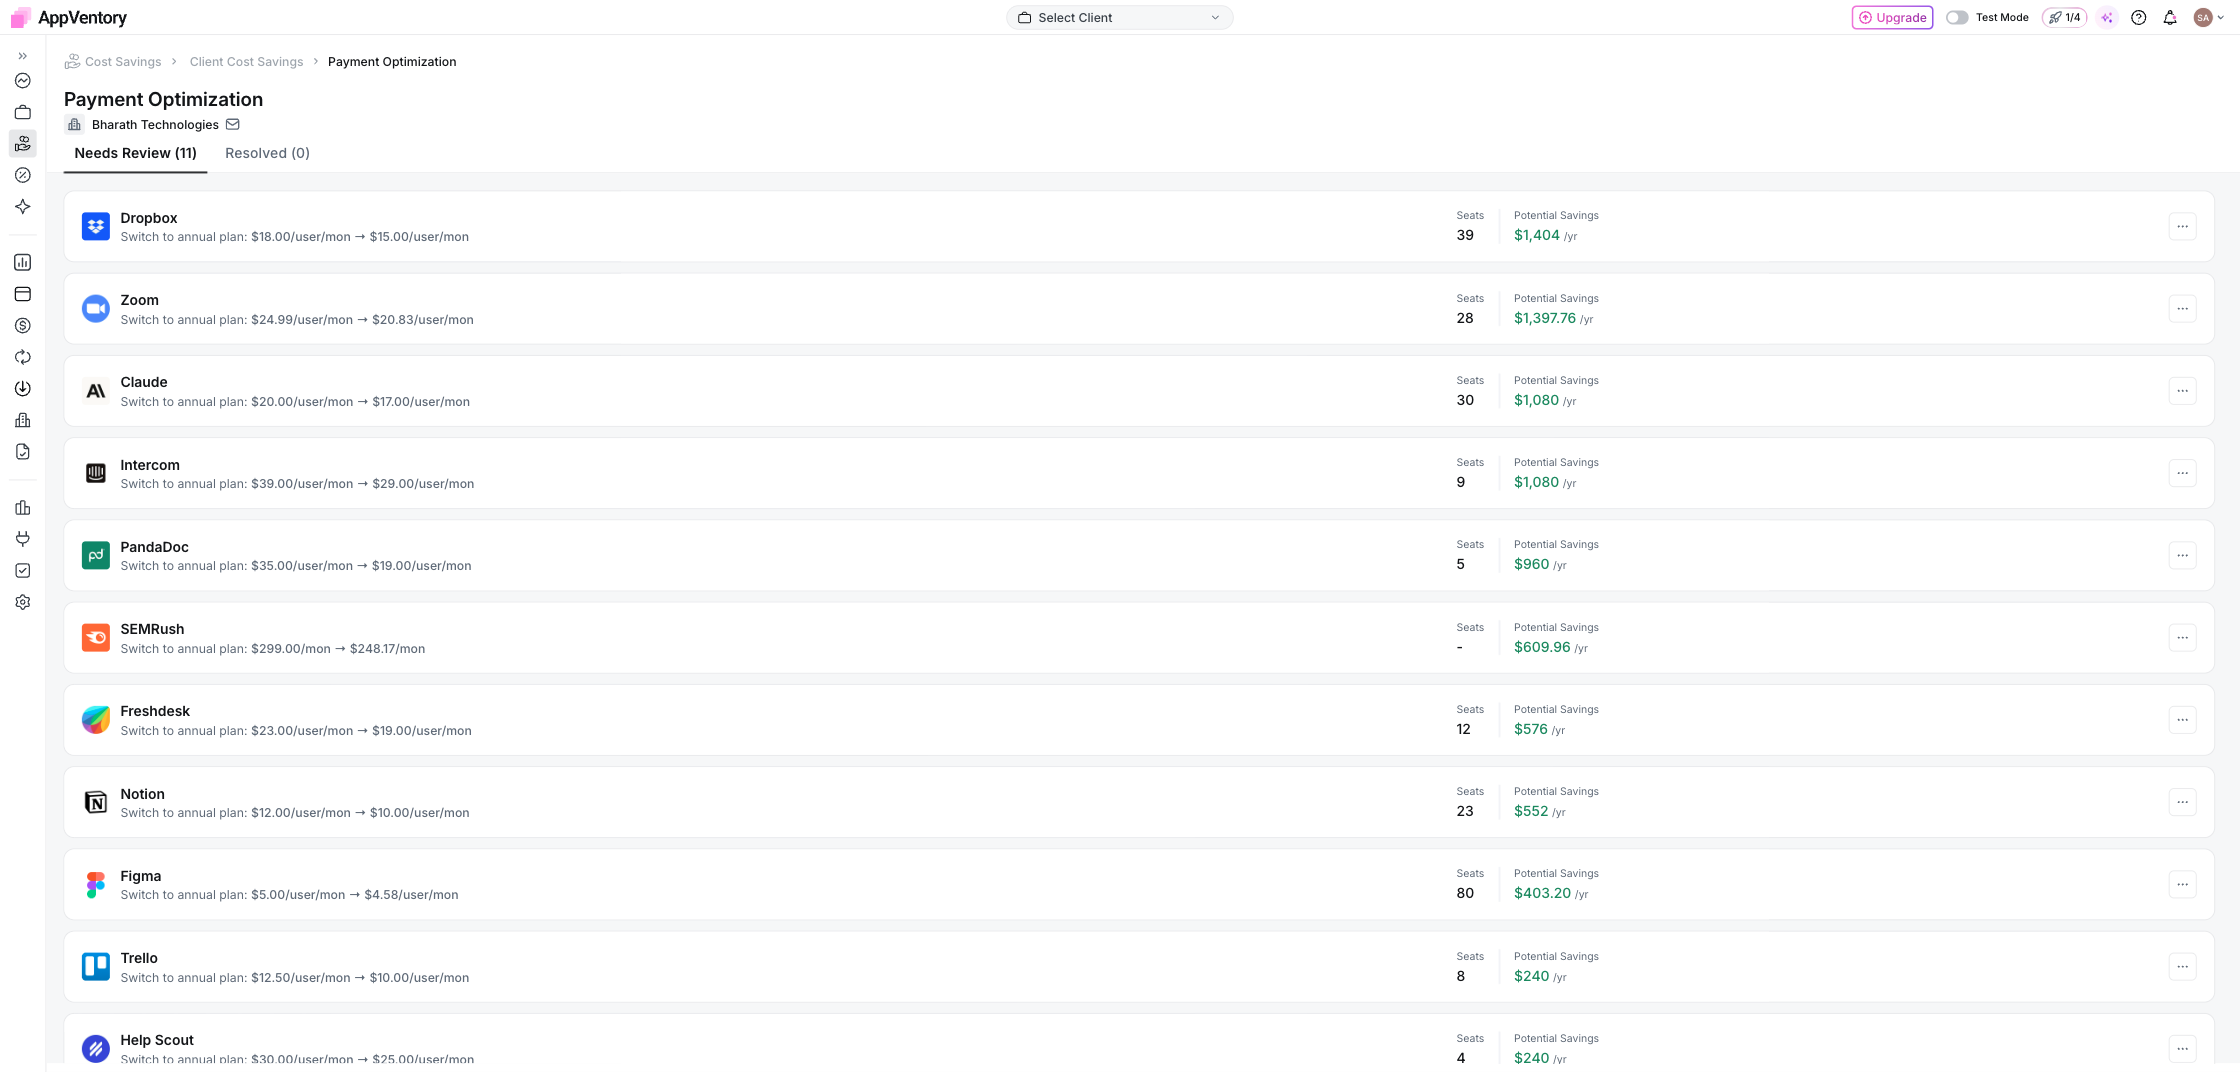Click the Help Scout app logo

pos(96,1049)
